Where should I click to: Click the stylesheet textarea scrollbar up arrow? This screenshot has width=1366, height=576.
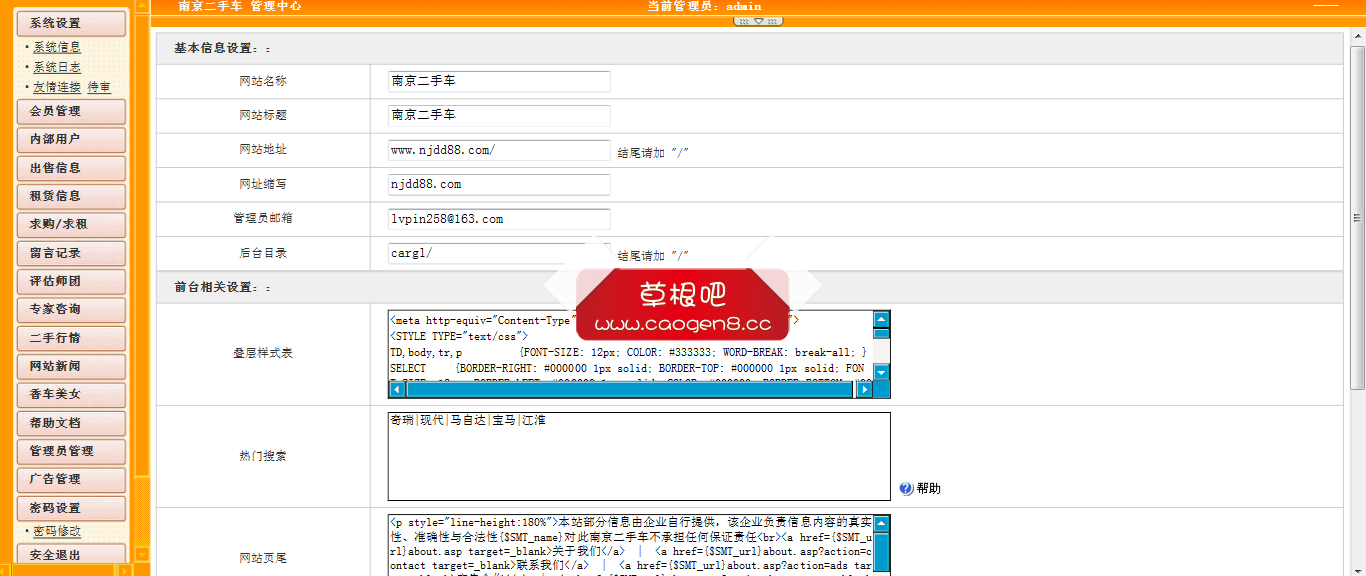point(879,319)
